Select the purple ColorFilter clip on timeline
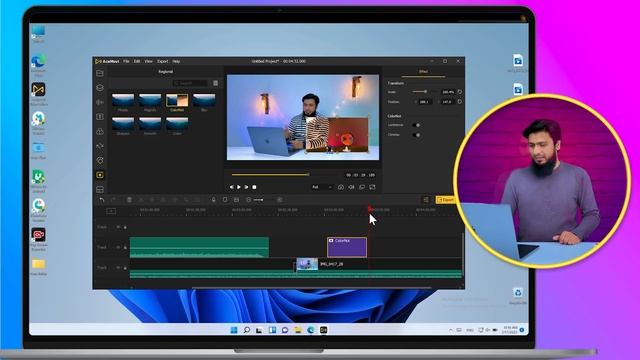640x360 pixels. click(347, 247)
